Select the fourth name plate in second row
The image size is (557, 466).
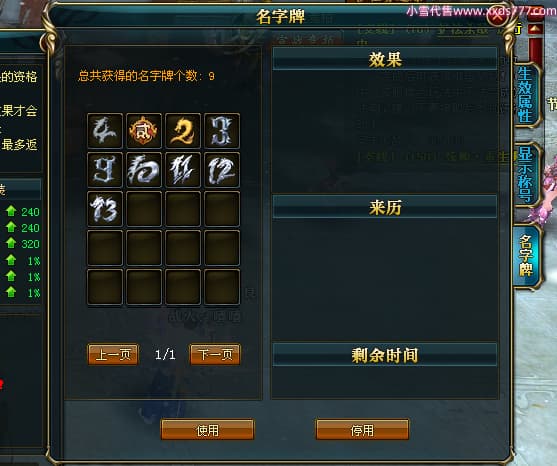[222, 170]
